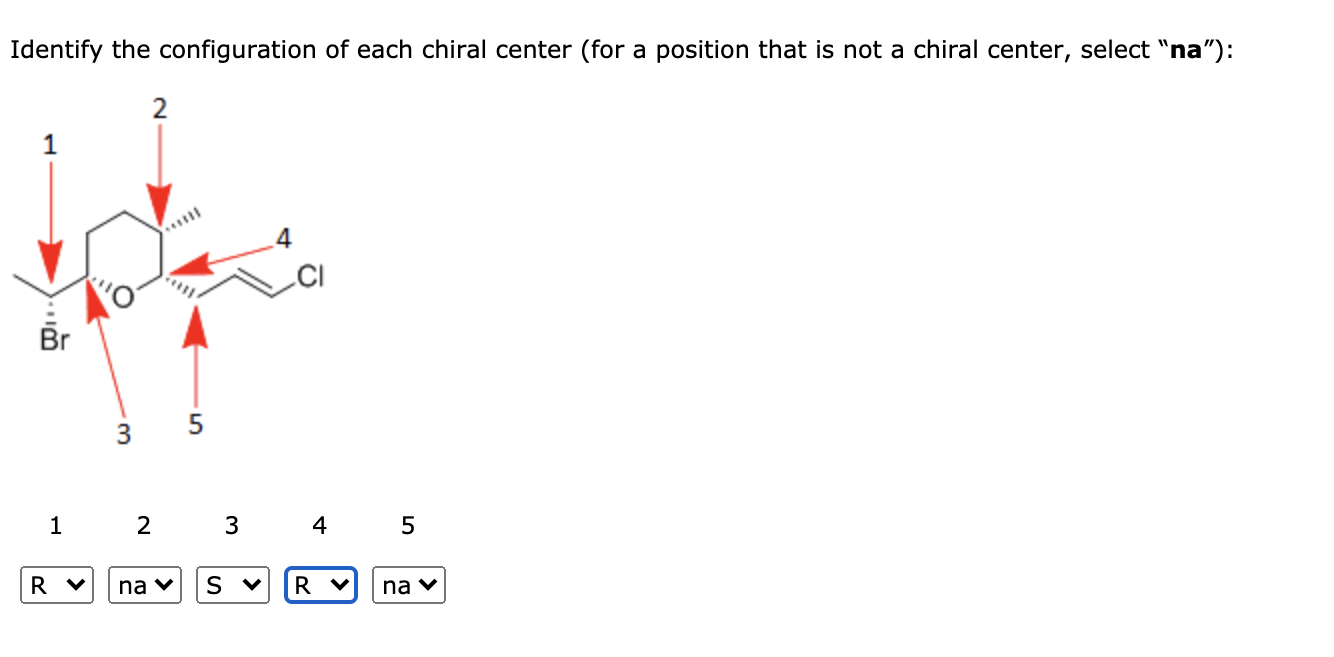Image resolution: width=1334 pixels, height=657 pixels.
Task: Open the last dropdown for position 5
Action: point(407,584)
